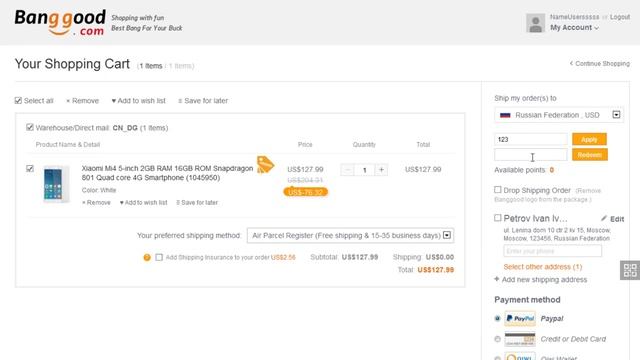Open the shipping insurance help icon
Viewport: 640px width, 360px height.
(x=147, y=257)
